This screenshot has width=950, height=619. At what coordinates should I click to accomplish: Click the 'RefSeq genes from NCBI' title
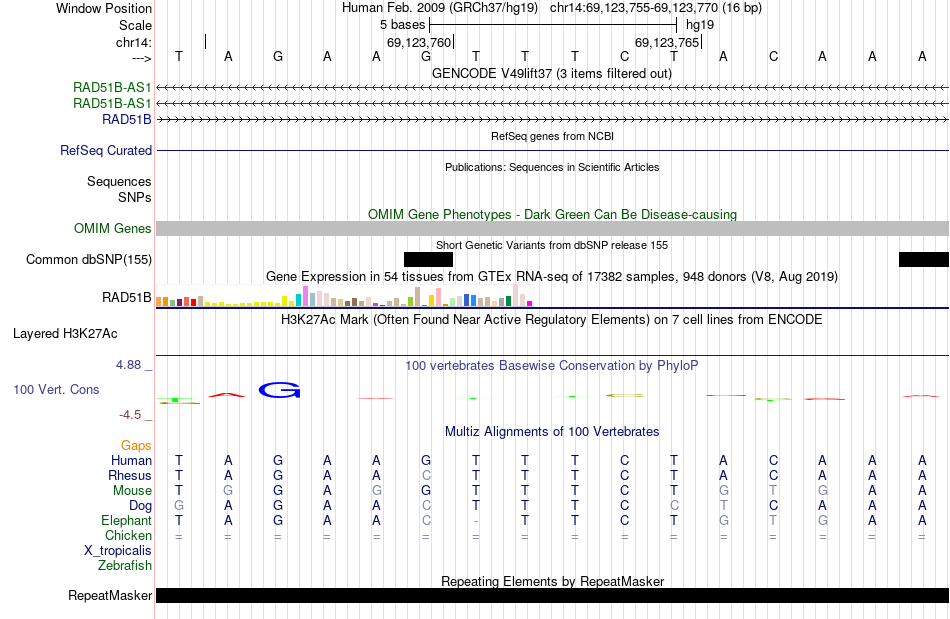(552, 136)
